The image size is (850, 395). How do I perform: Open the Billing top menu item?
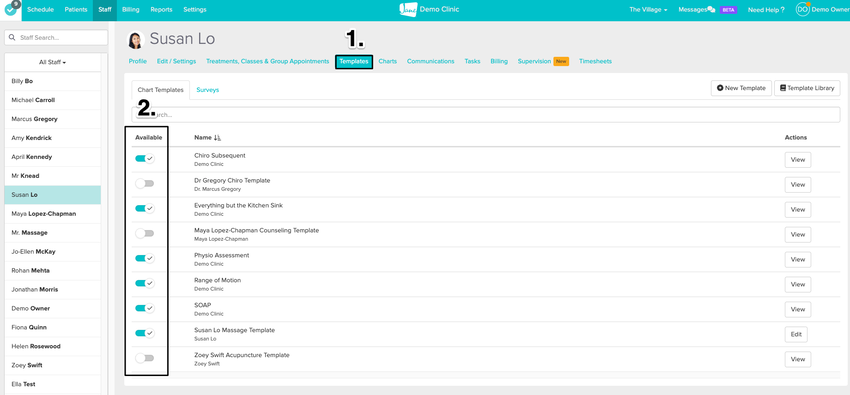(131, 10)
